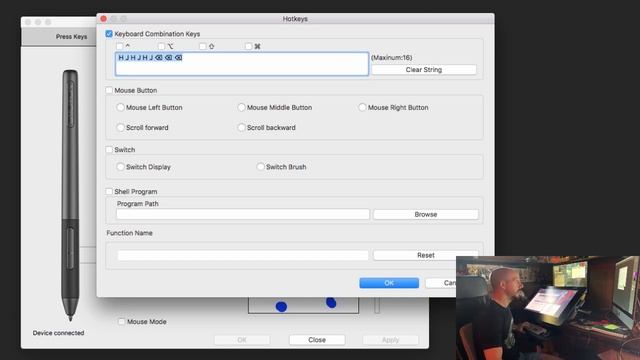Image resolution: width=640 pixels, height=360 pixels.
Task: Choose the Scroll forward option
Action: pyautogui.click(x=120, y=127)
